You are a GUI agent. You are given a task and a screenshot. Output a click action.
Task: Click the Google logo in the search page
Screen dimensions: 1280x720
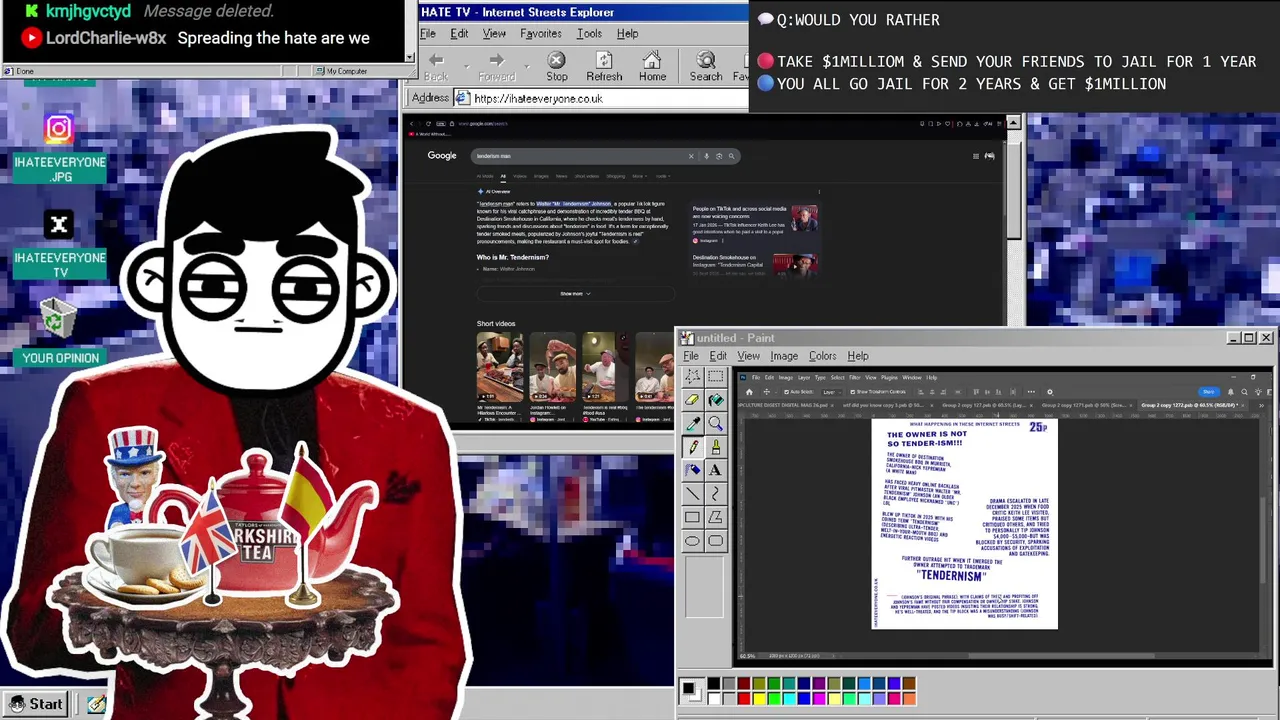click(x=442, y=156)
